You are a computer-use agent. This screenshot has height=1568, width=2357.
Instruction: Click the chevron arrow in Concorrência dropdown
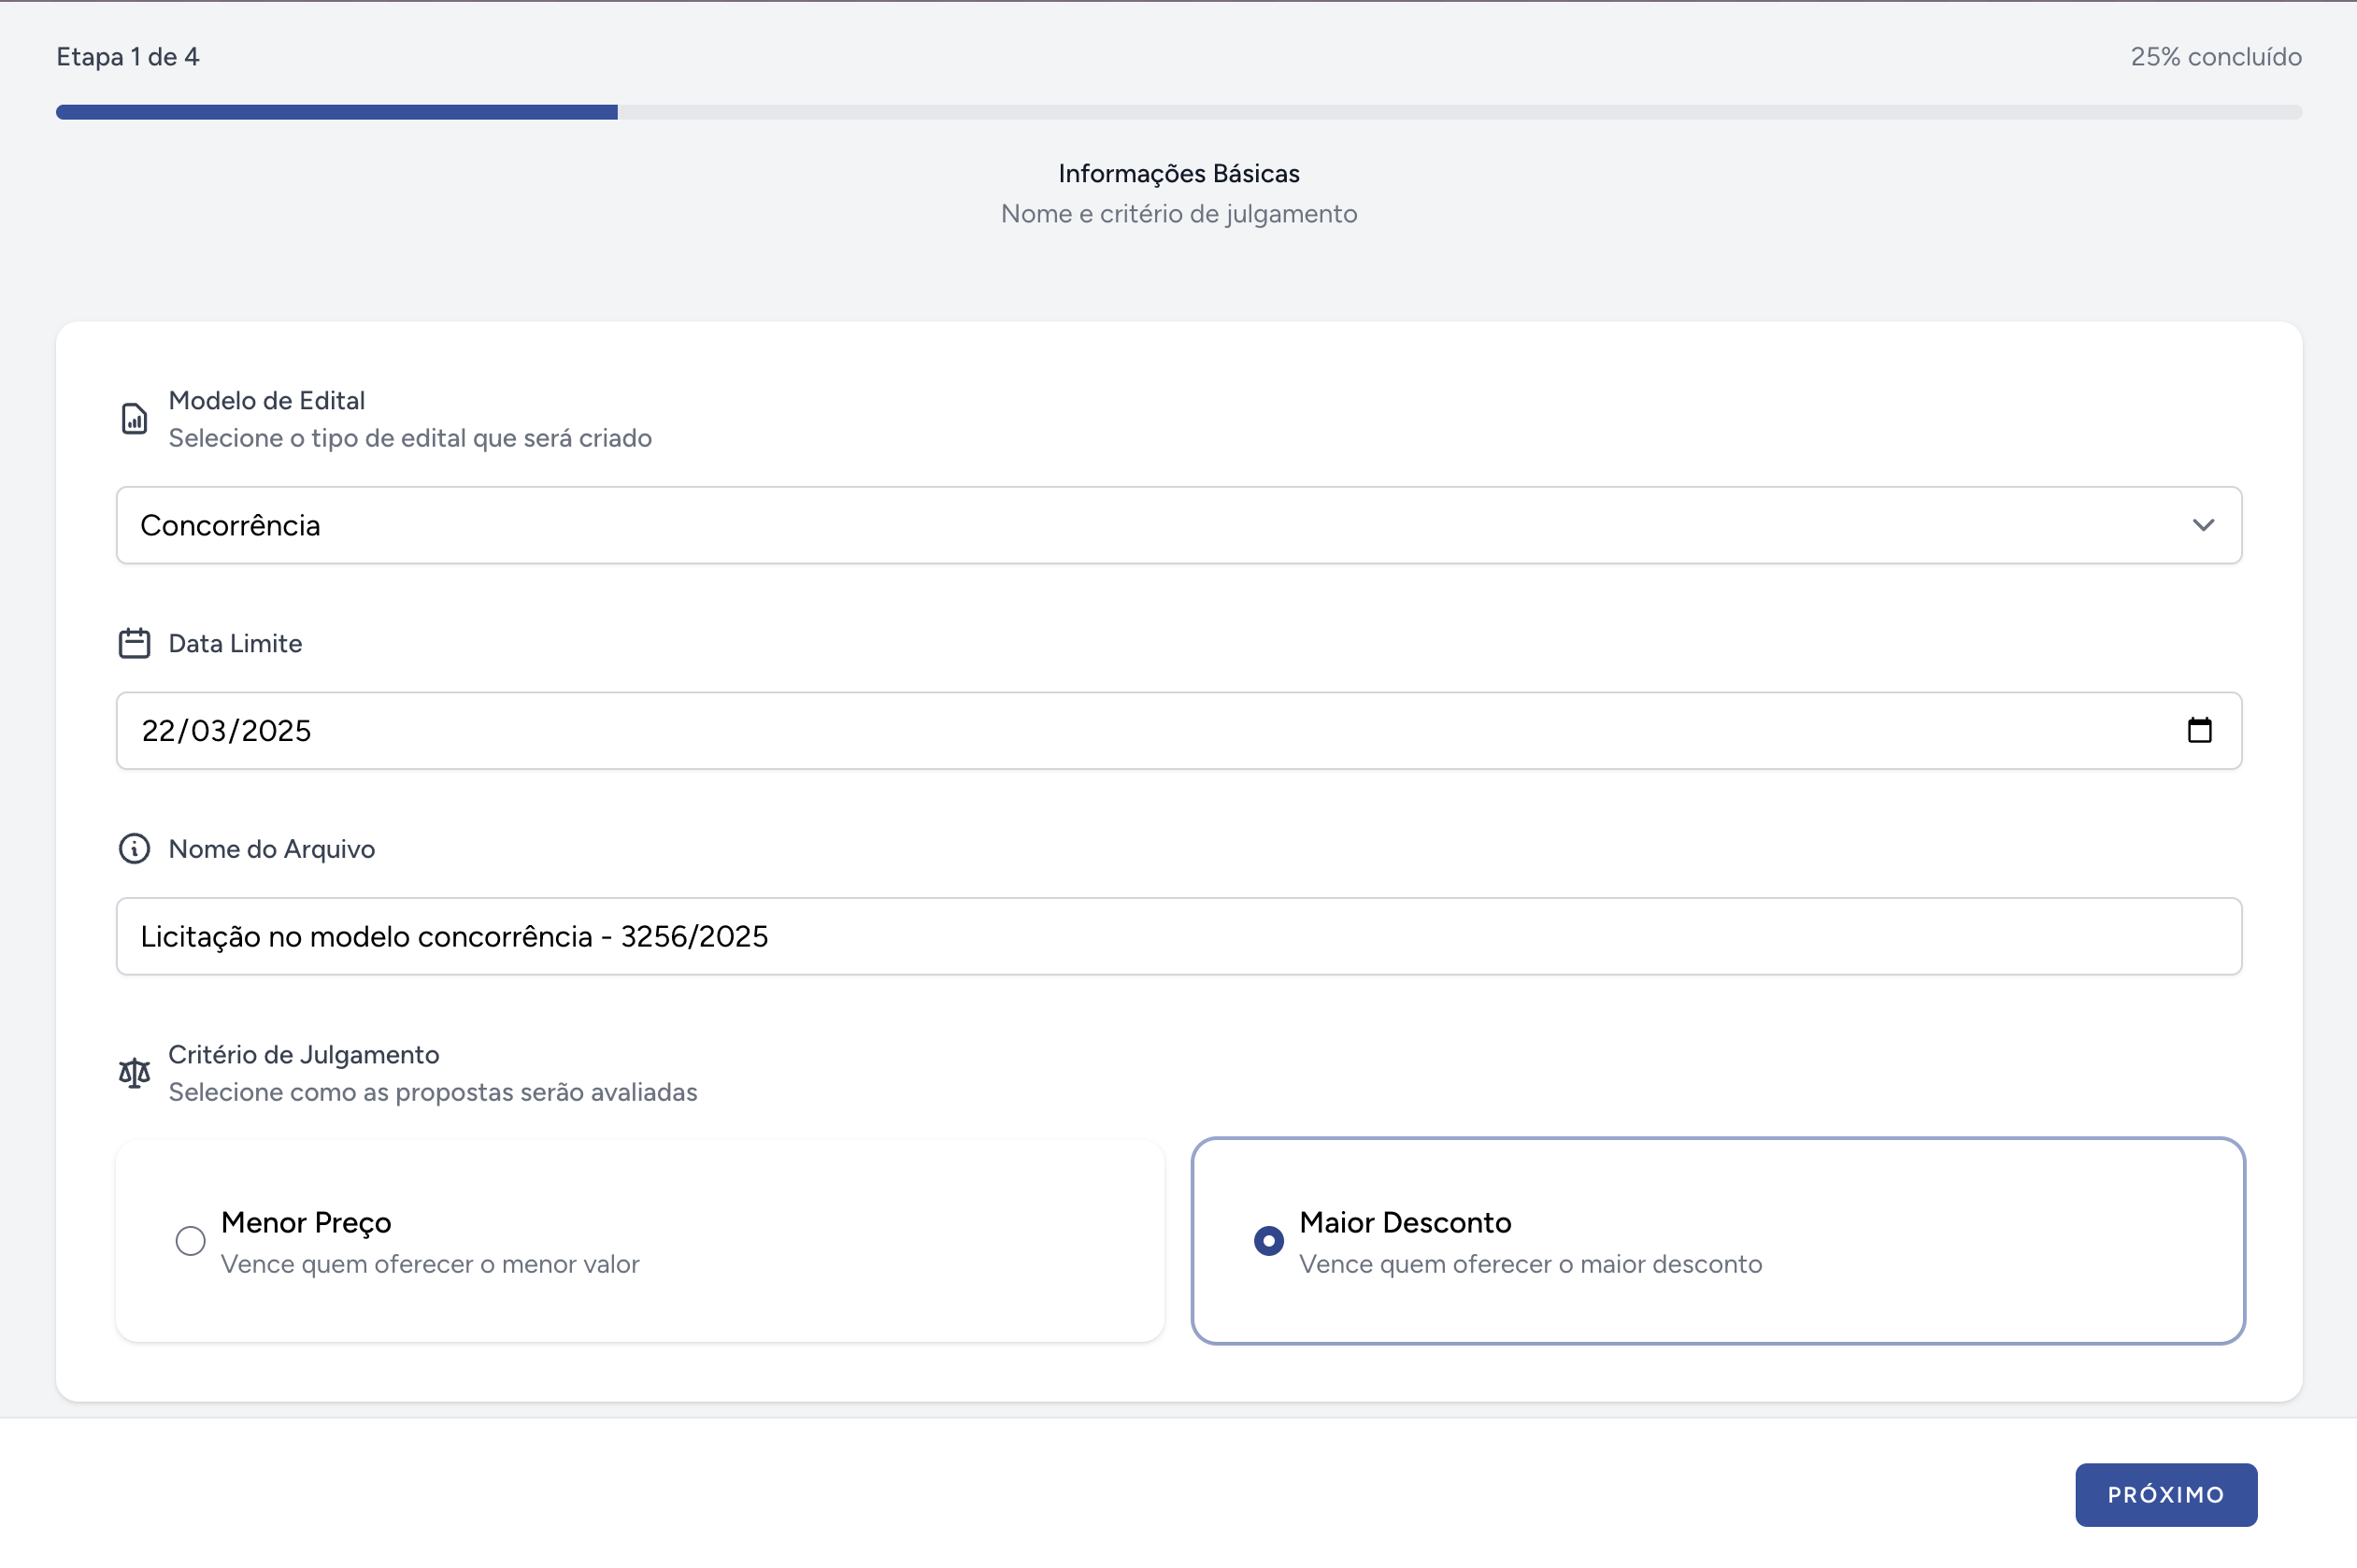tap(2203, 525)
